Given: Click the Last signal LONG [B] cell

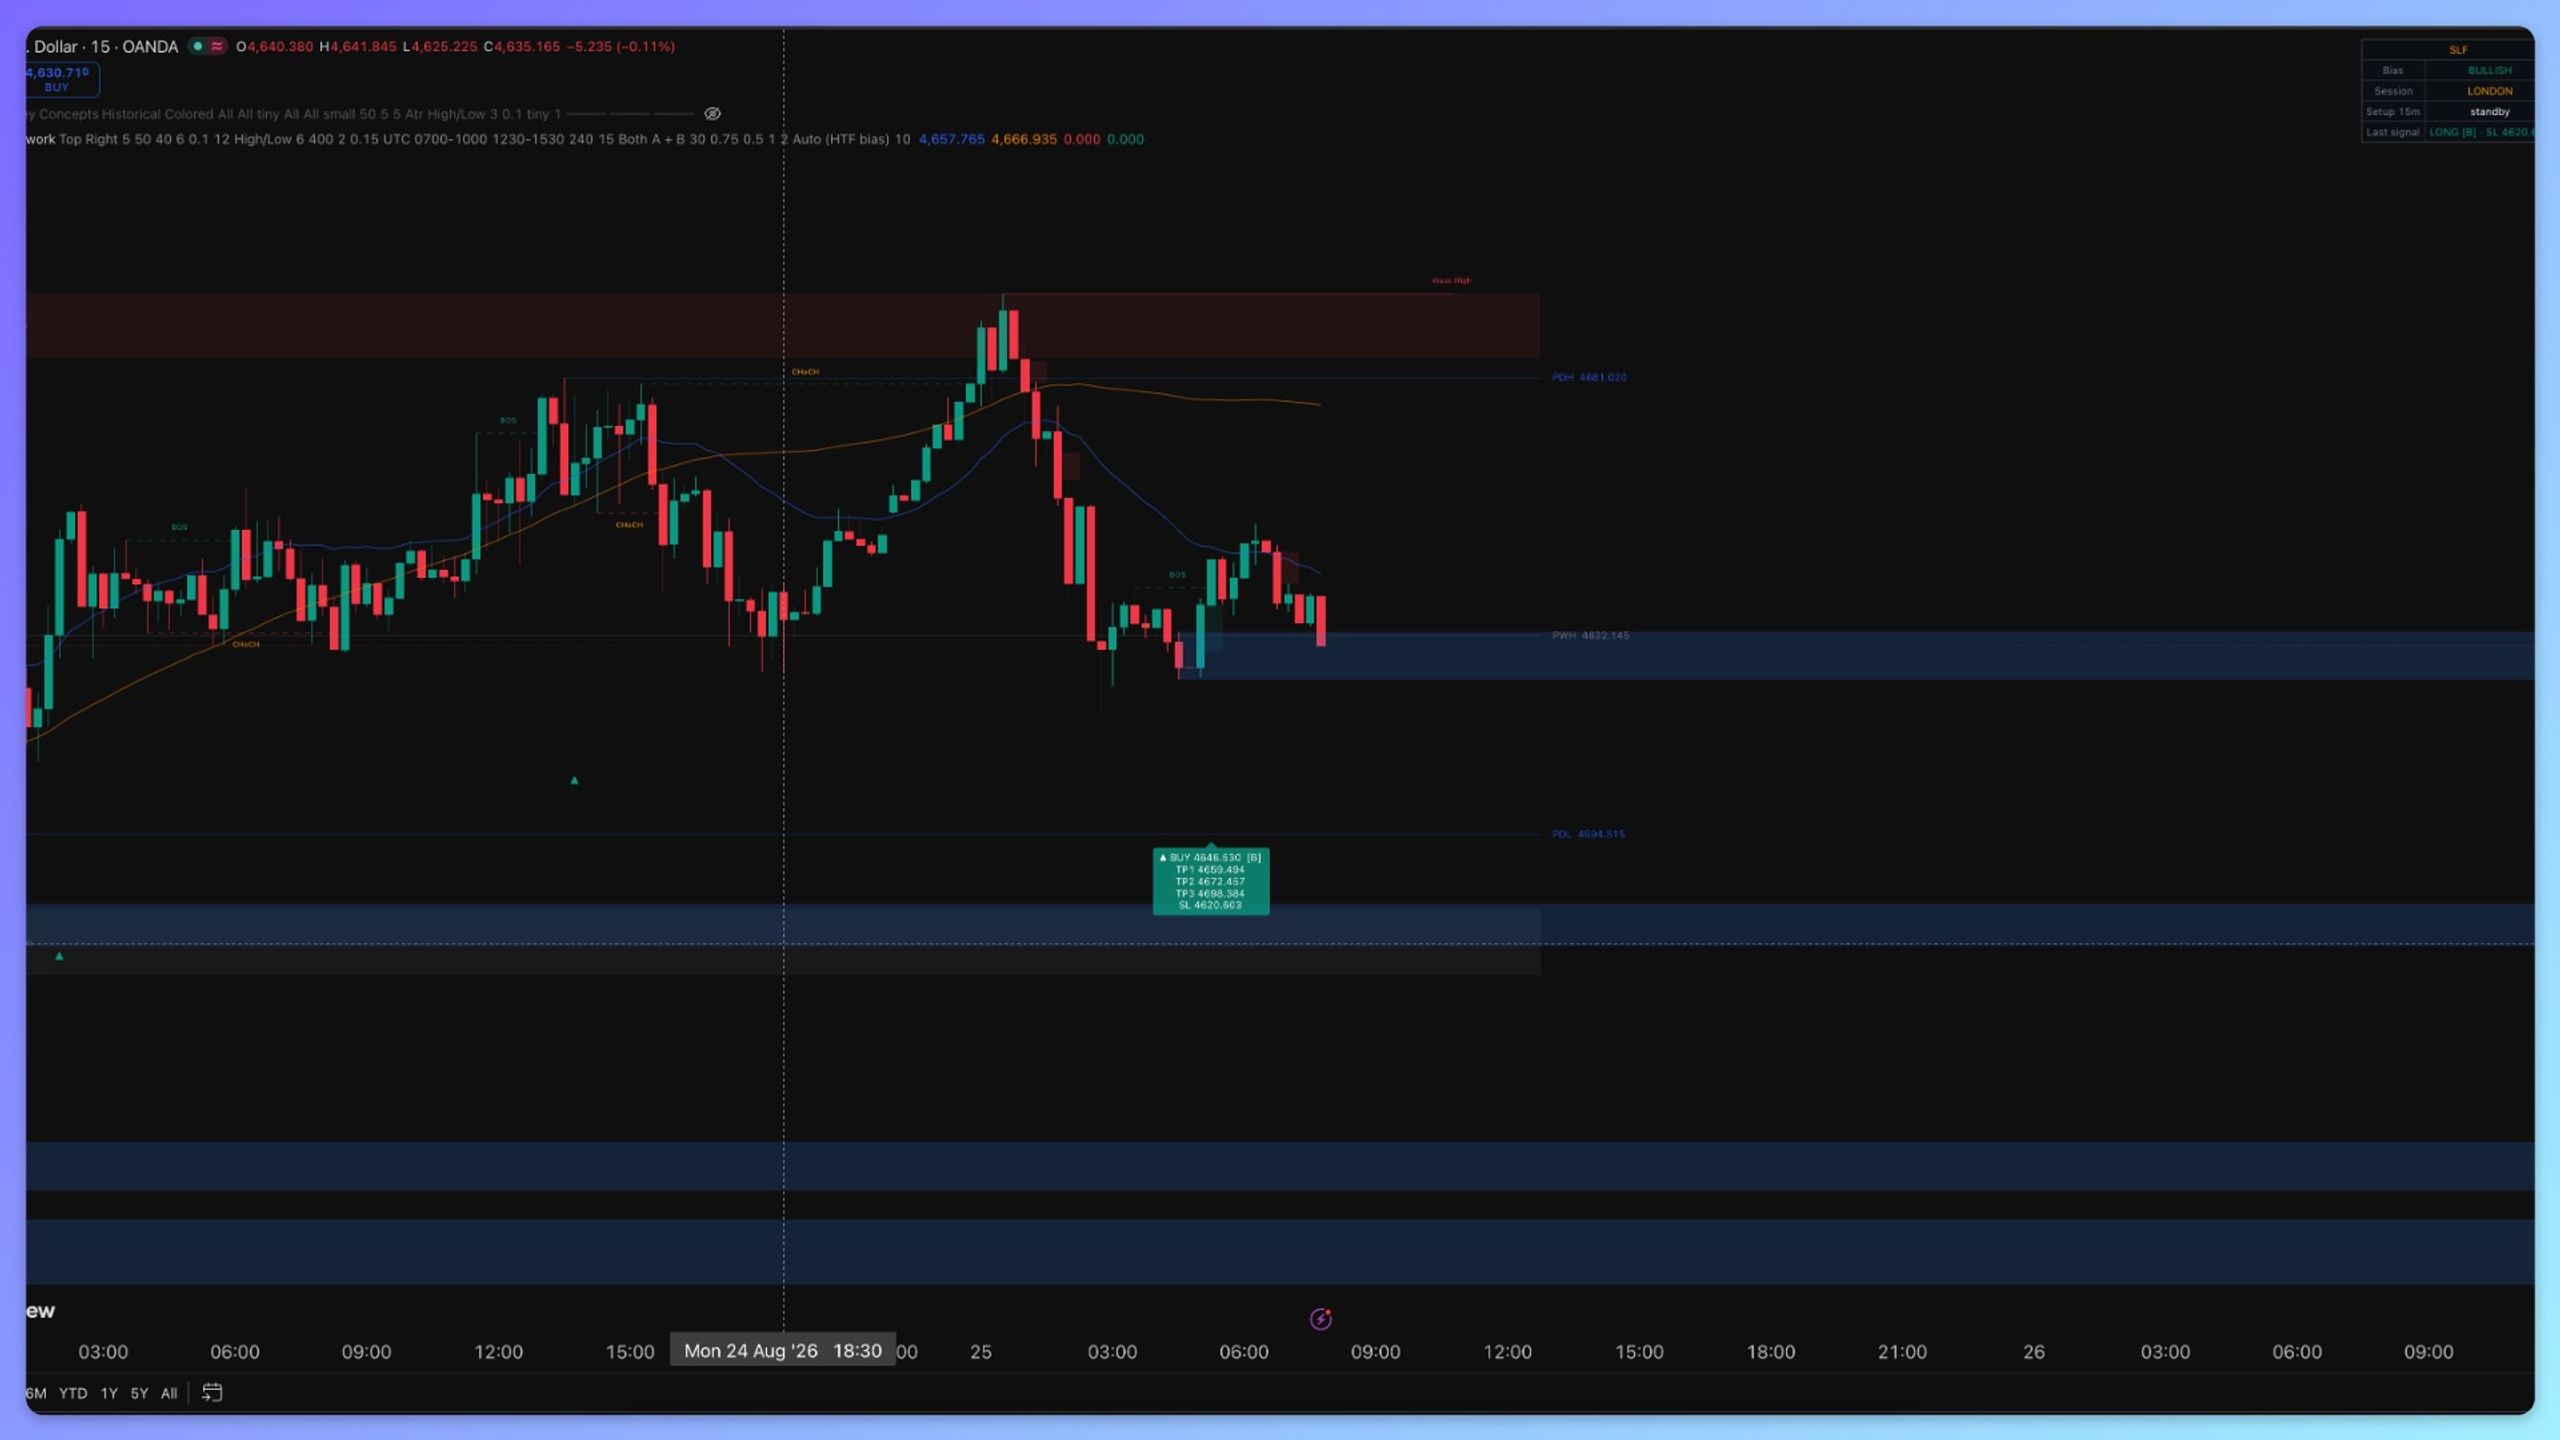Looking at the screenshot, I should tap(2481, 132).
